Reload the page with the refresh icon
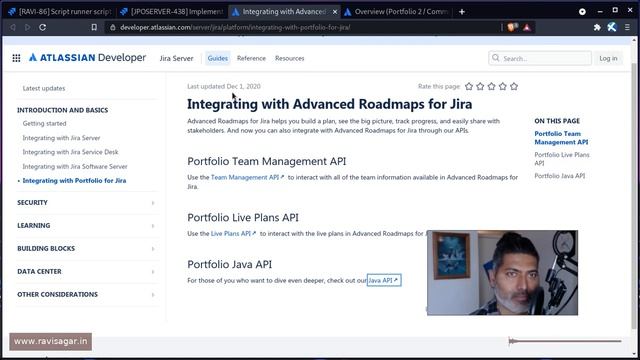 point(42,27)
